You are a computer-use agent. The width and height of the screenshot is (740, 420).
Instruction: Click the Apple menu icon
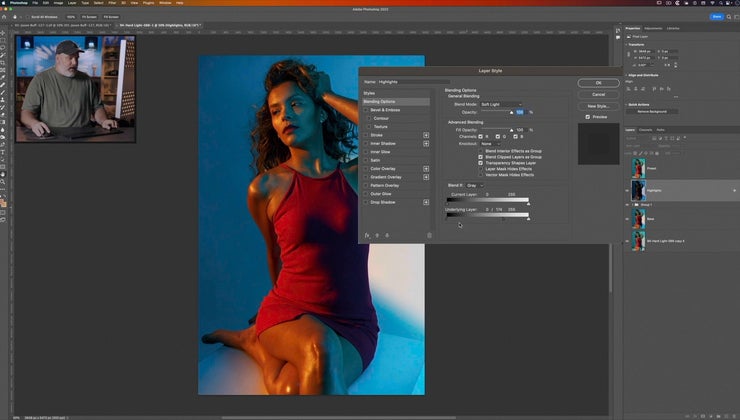4,3
